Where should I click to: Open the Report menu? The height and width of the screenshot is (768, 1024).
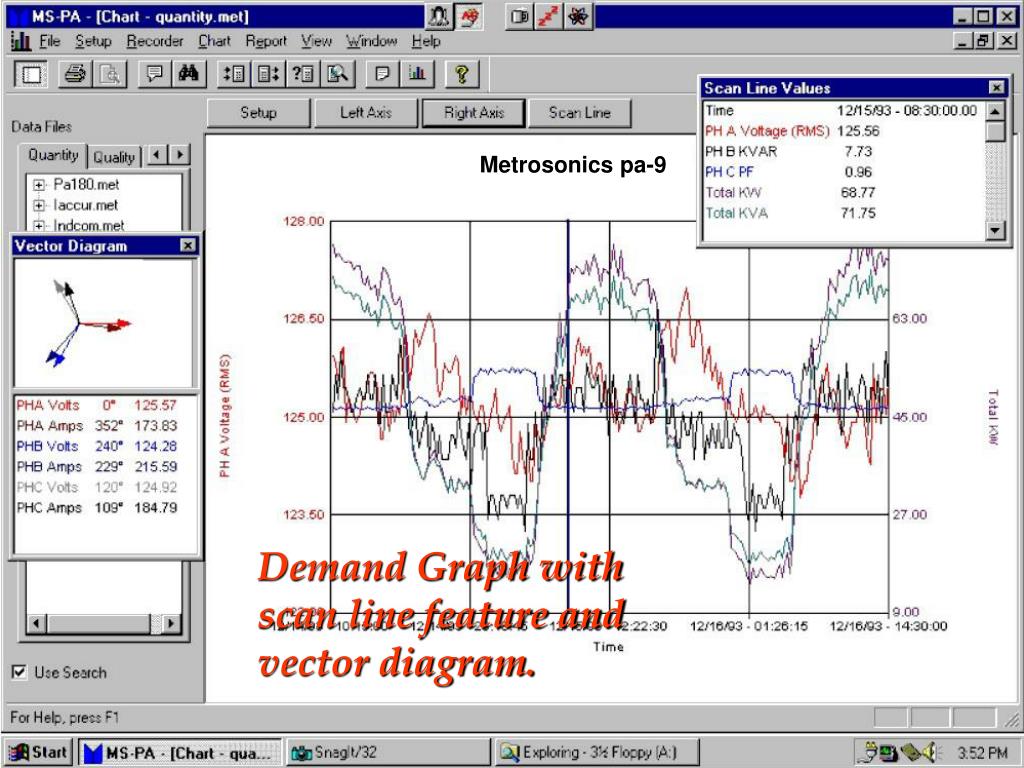pos(266,41)
